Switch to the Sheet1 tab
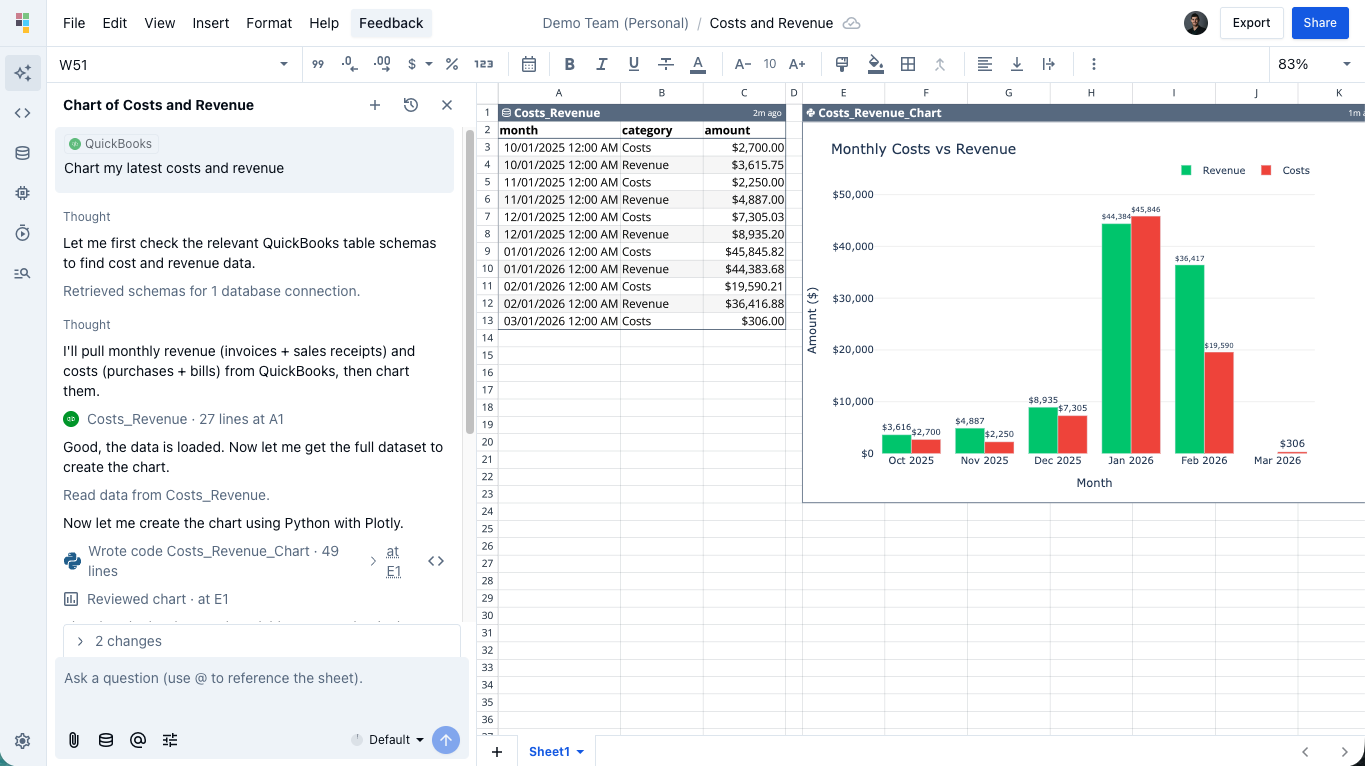This screenshot has height=766, width=1365. point(549,751)
